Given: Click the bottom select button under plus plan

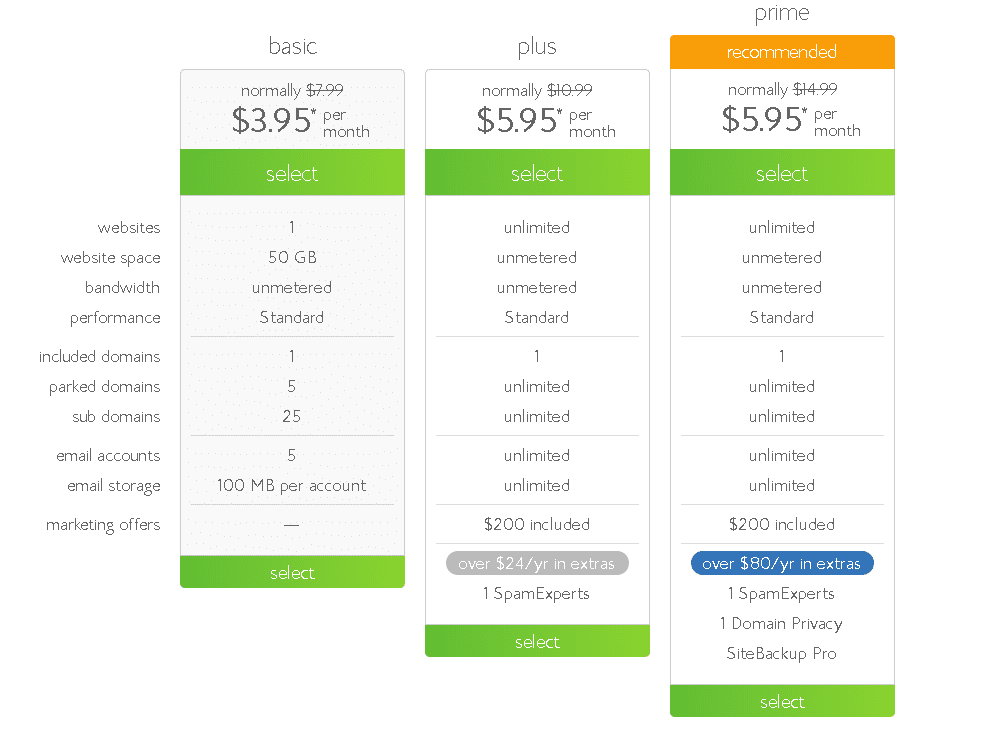Looking at the screenshot, I should (537, 641).
